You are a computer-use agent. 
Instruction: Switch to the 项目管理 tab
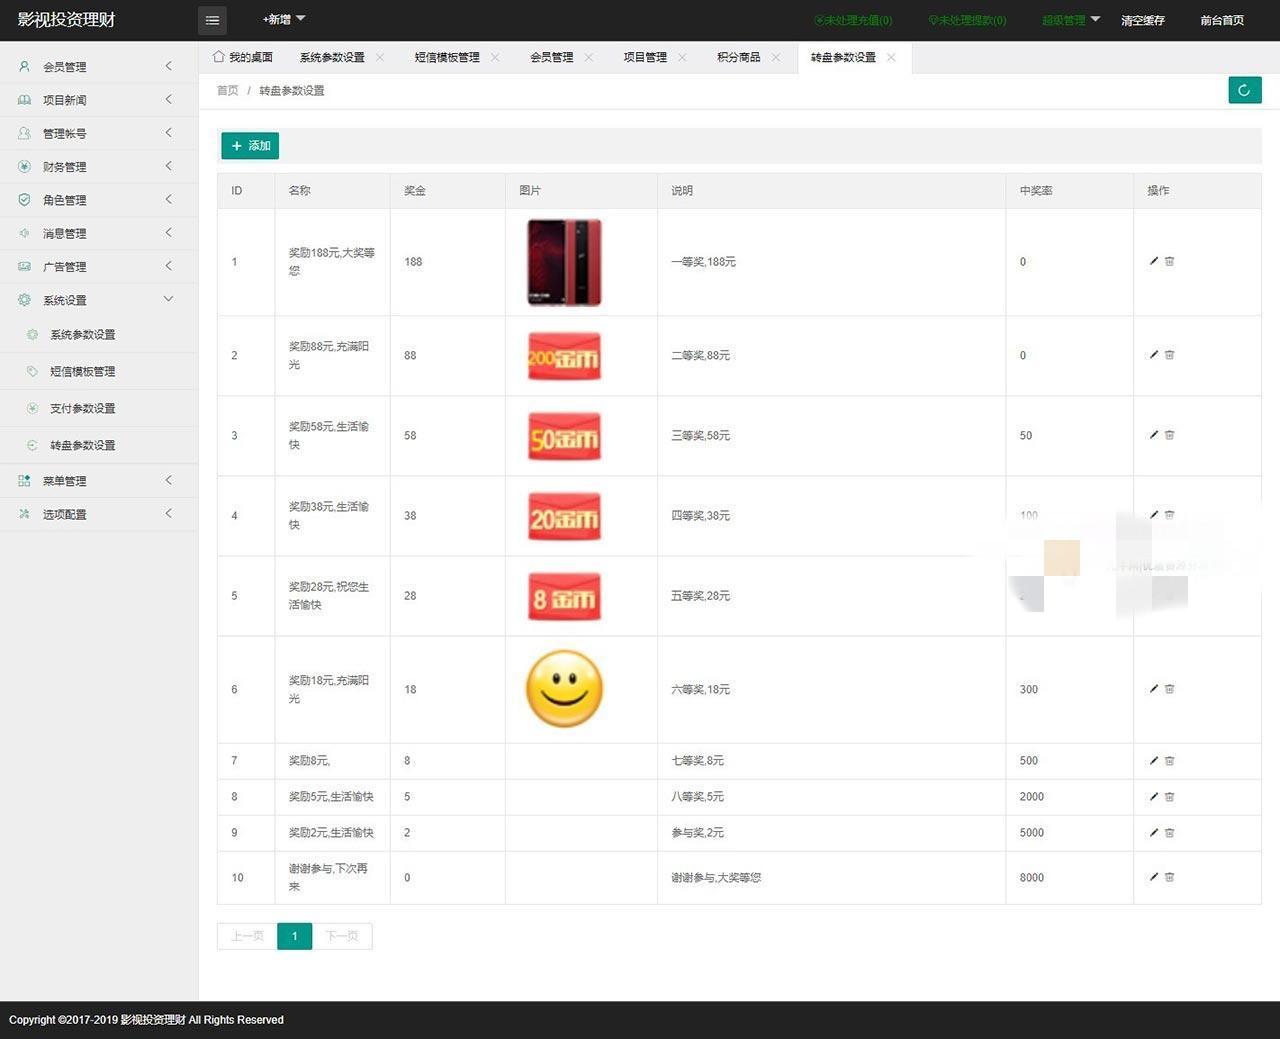pos(646,57)
